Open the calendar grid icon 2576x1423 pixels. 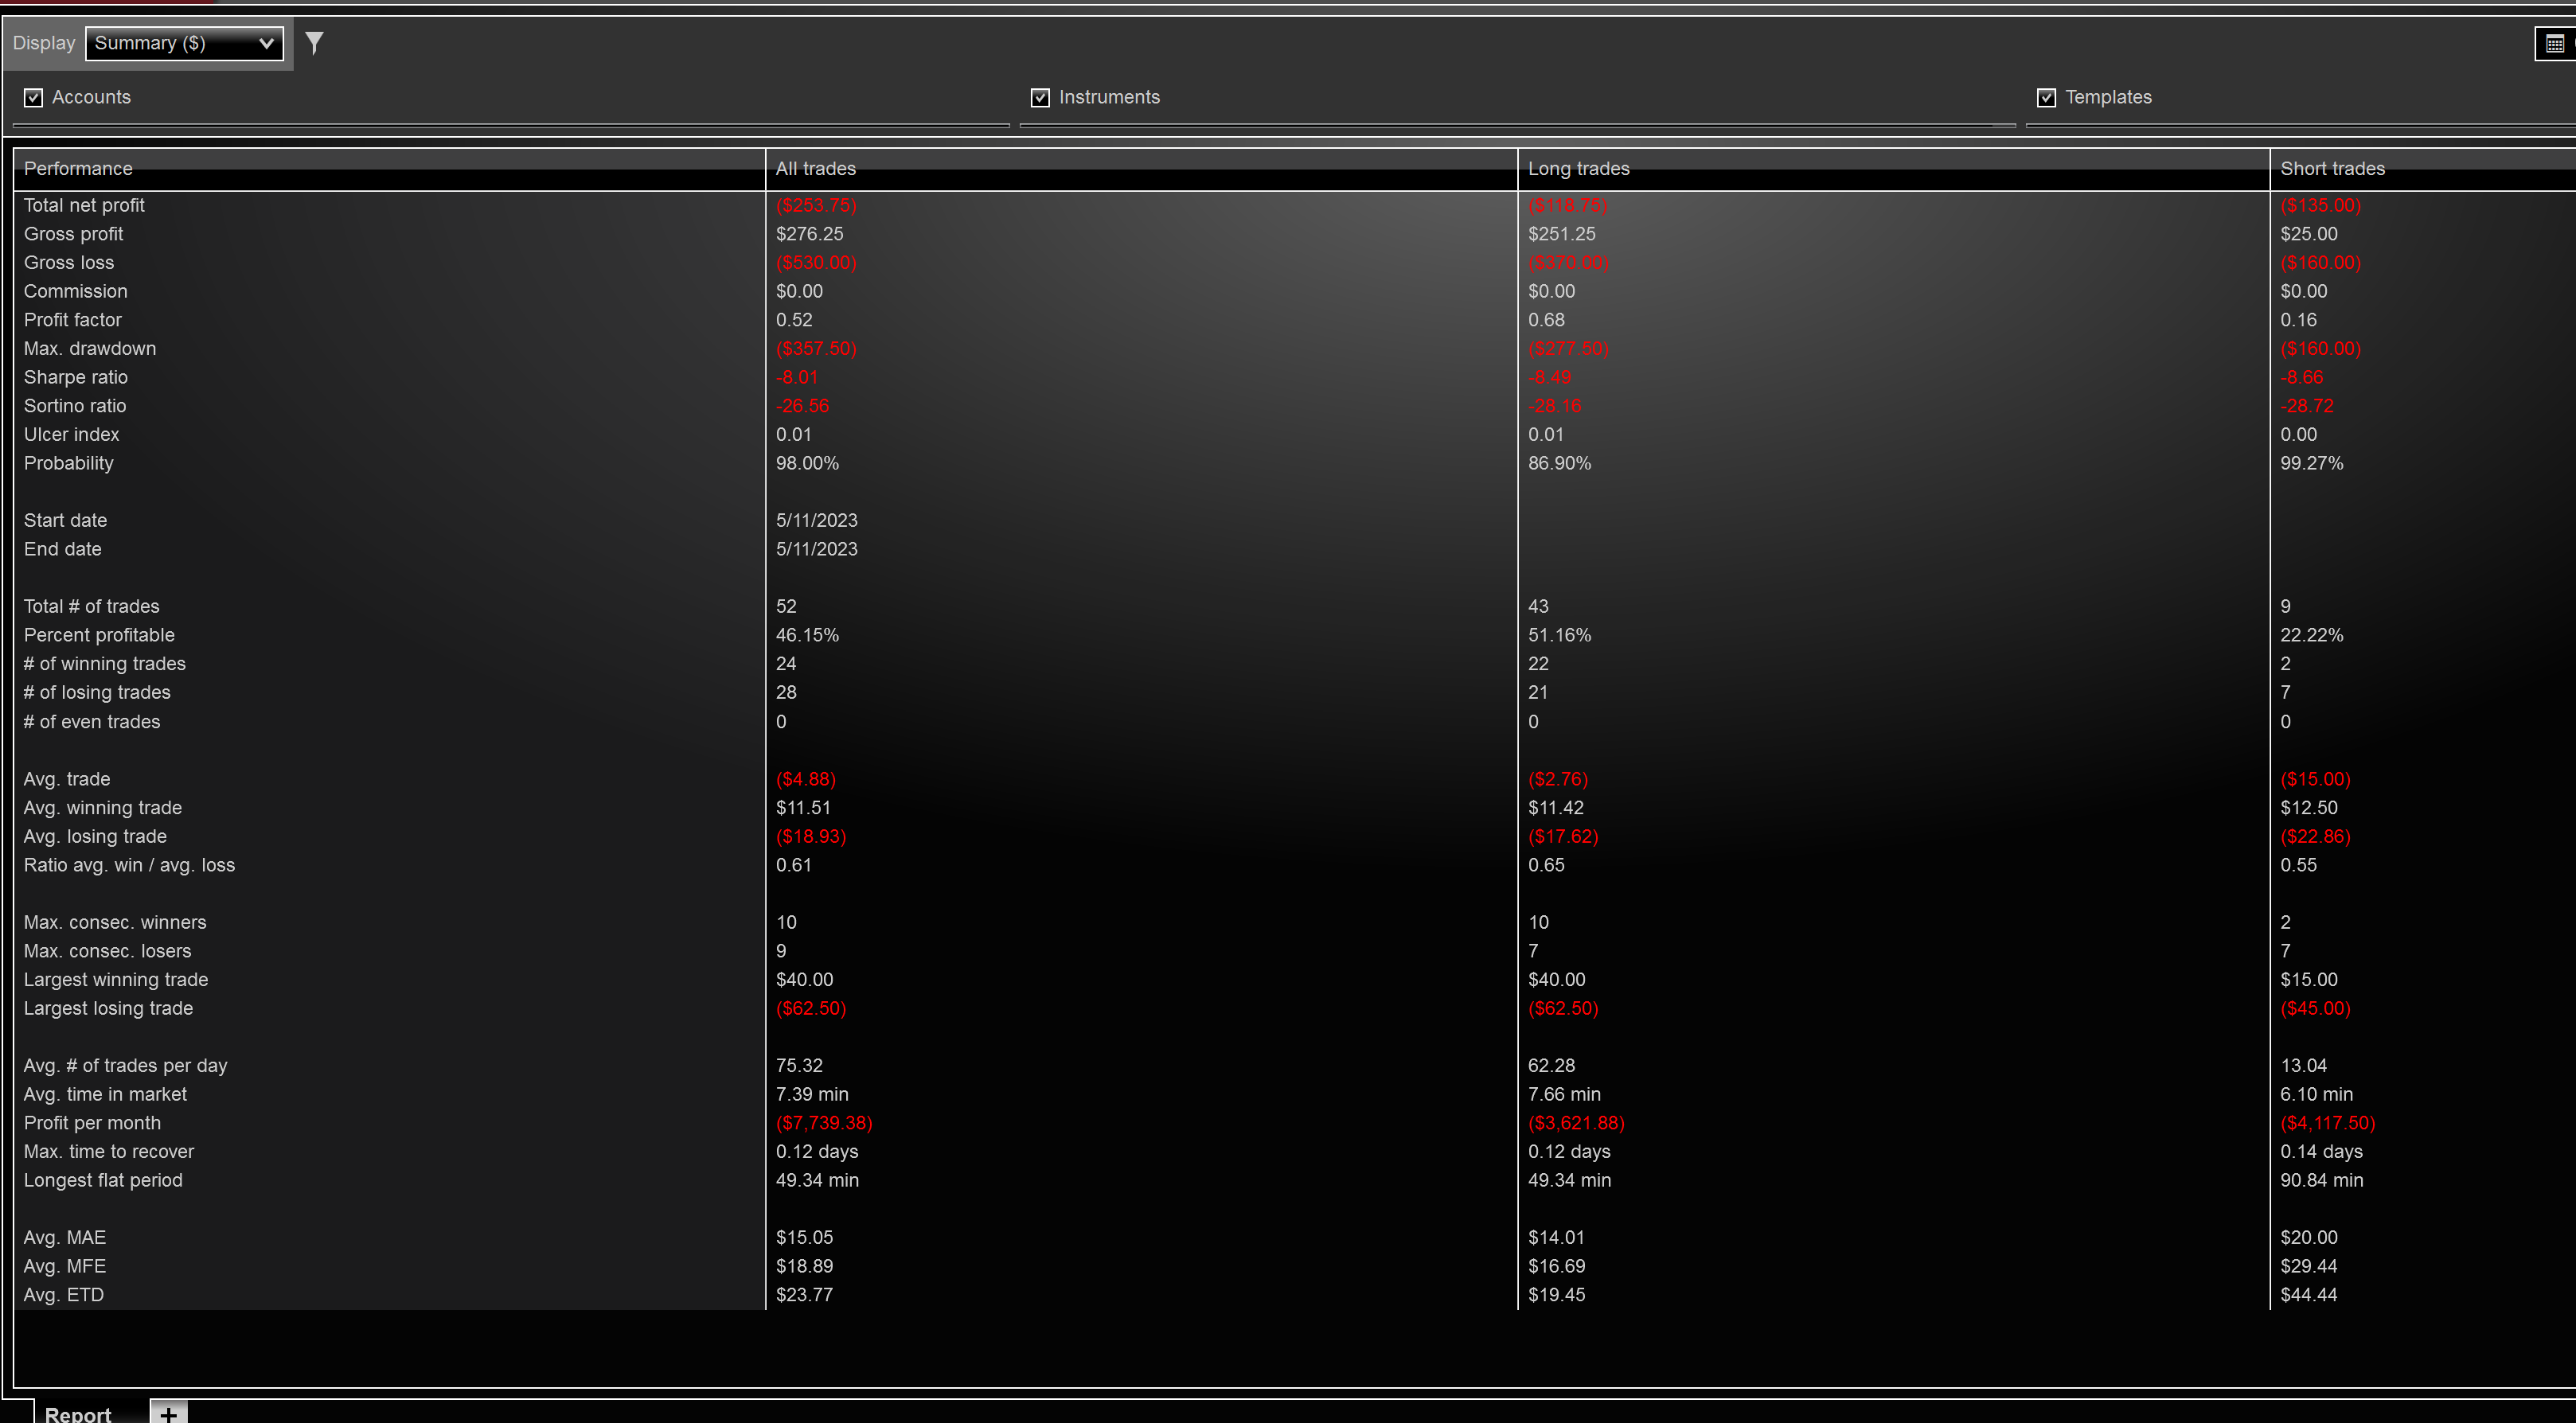[2555, 44]
